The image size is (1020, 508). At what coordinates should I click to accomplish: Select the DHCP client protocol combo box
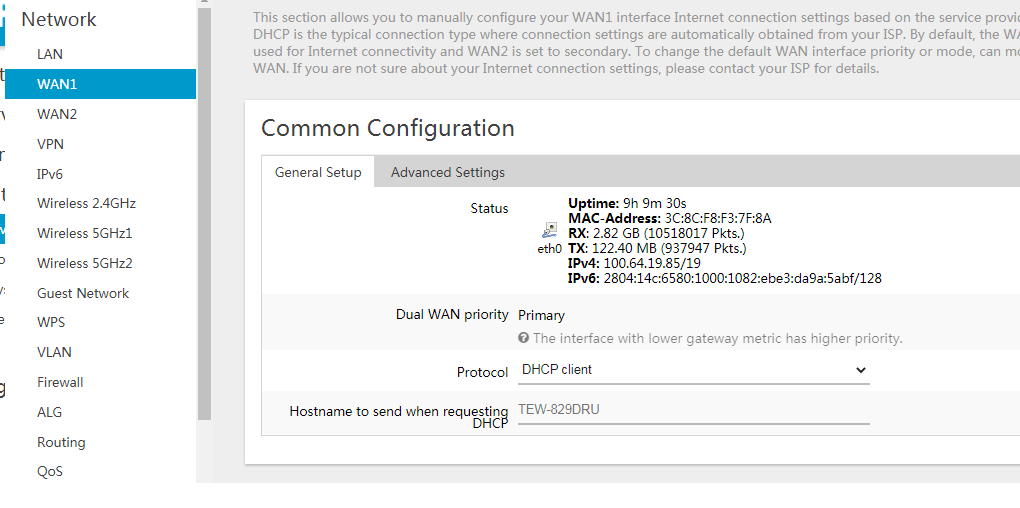tap(693, 370)
